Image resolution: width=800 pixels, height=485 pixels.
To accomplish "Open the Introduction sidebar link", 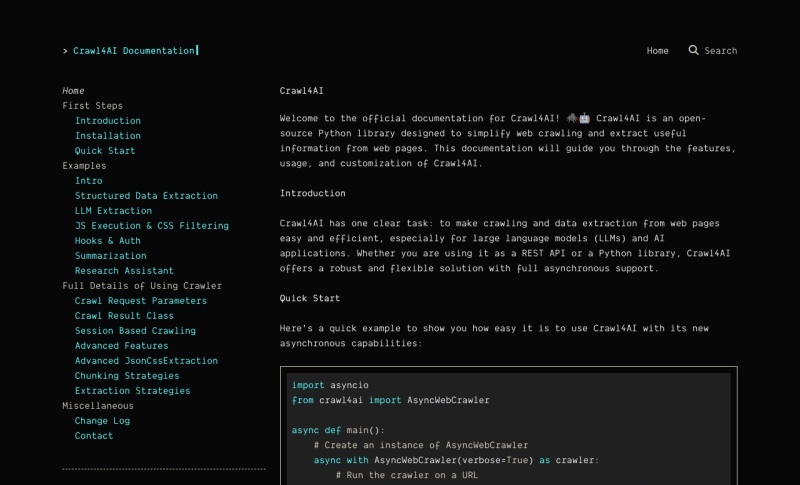I will point(108,121).
